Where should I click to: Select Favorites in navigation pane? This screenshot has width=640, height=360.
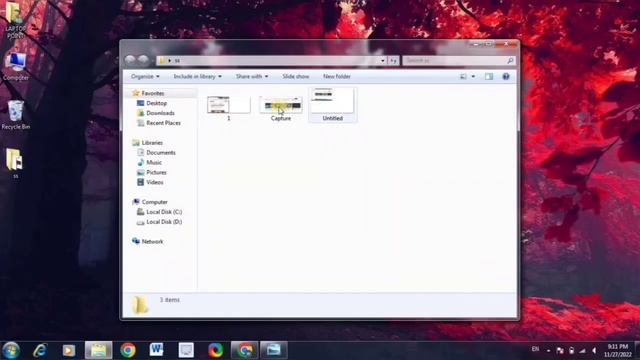pyautogui.click(x=153, y=93)
